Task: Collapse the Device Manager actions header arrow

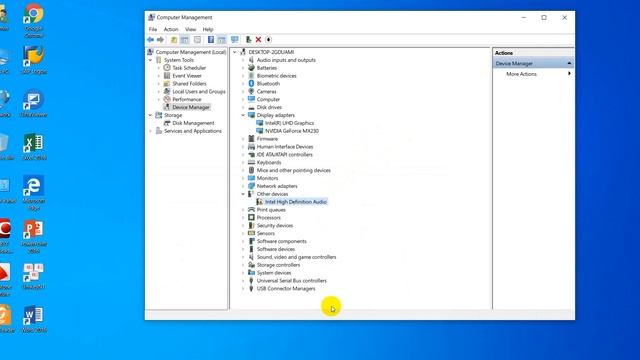Action: [569, 63]
